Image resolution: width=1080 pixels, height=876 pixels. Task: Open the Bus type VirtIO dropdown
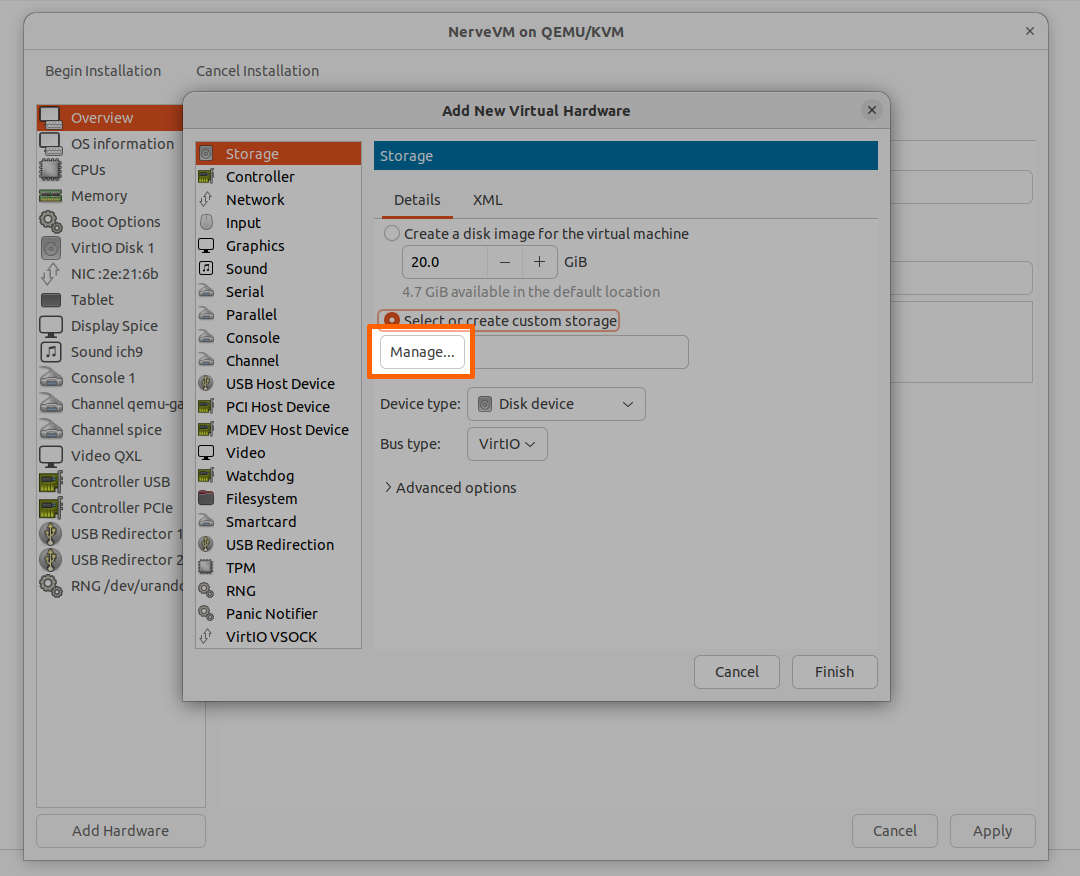(x=507, y=444)
